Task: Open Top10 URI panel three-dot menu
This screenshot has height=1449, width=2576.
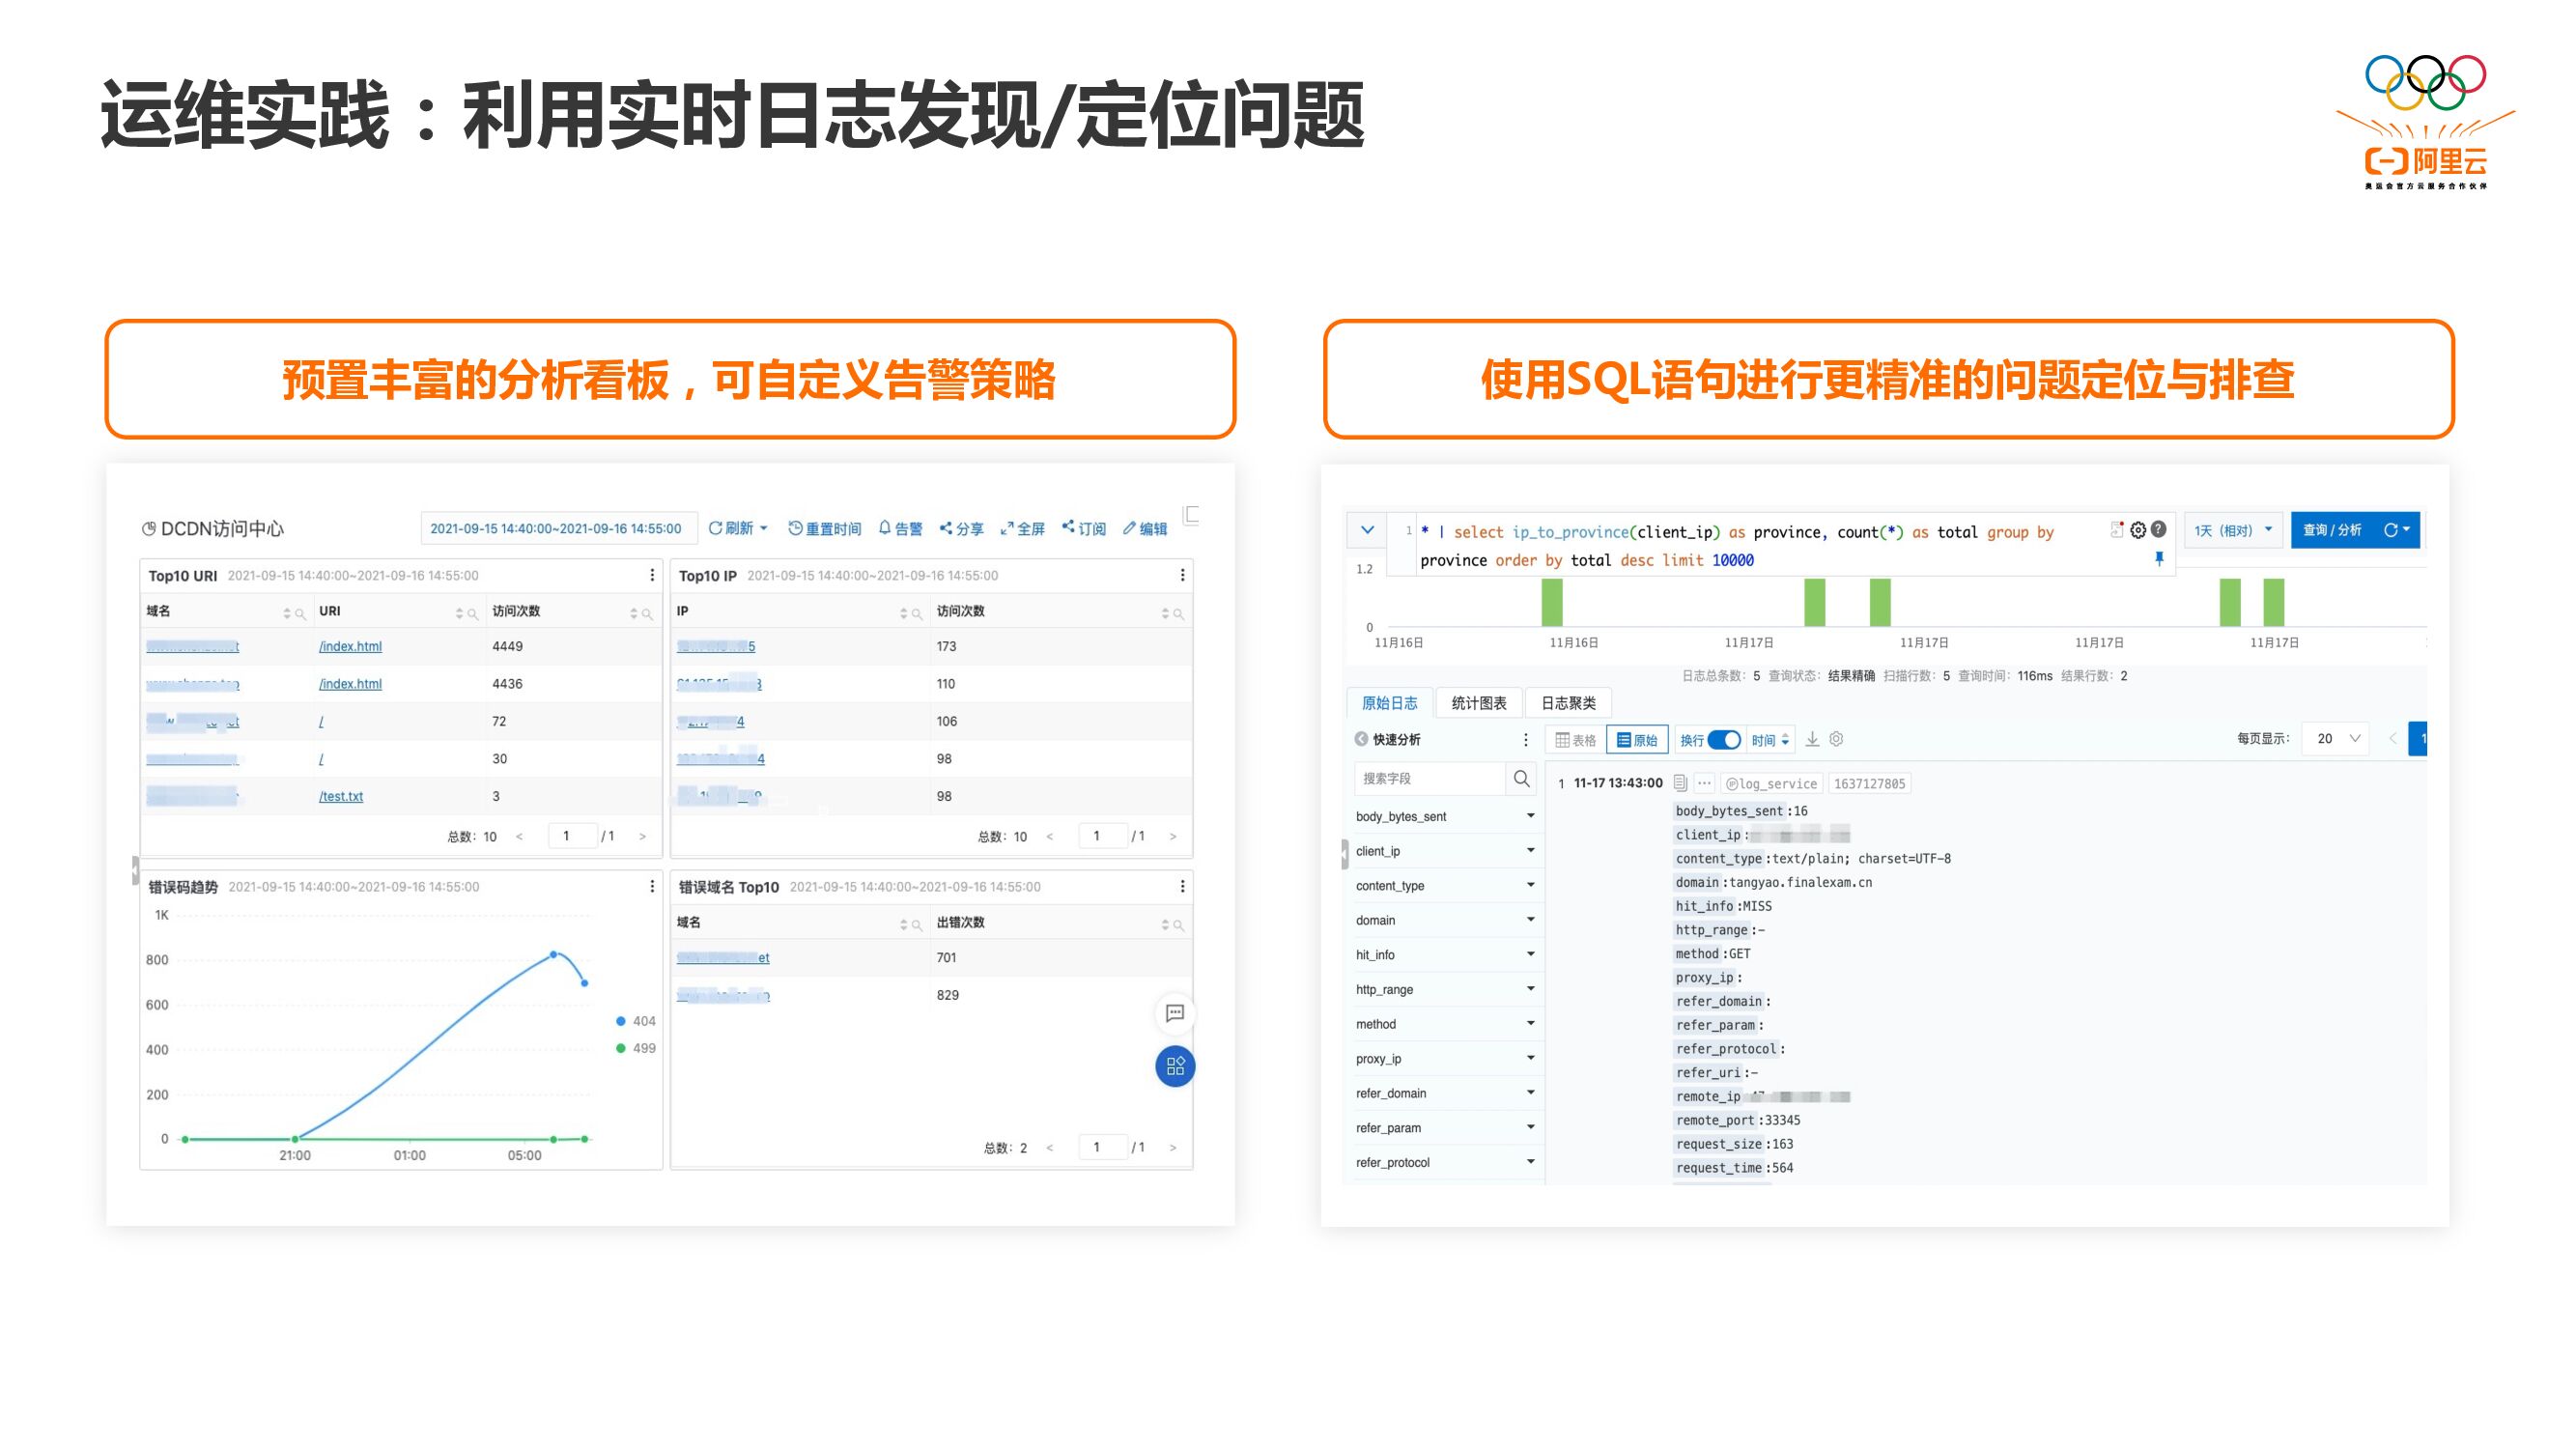Action: [652, 575]
